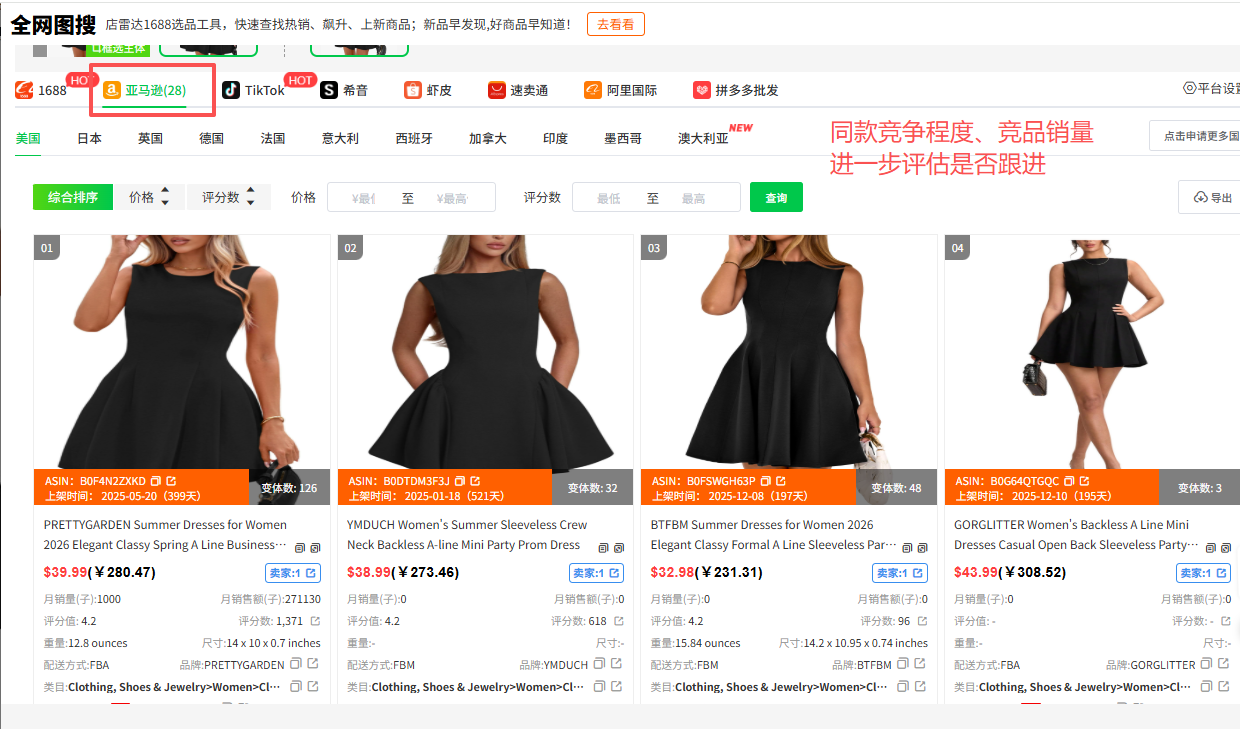Open review link beside 1,371 ratings
1240x729 pixels.
pos(316,621)
